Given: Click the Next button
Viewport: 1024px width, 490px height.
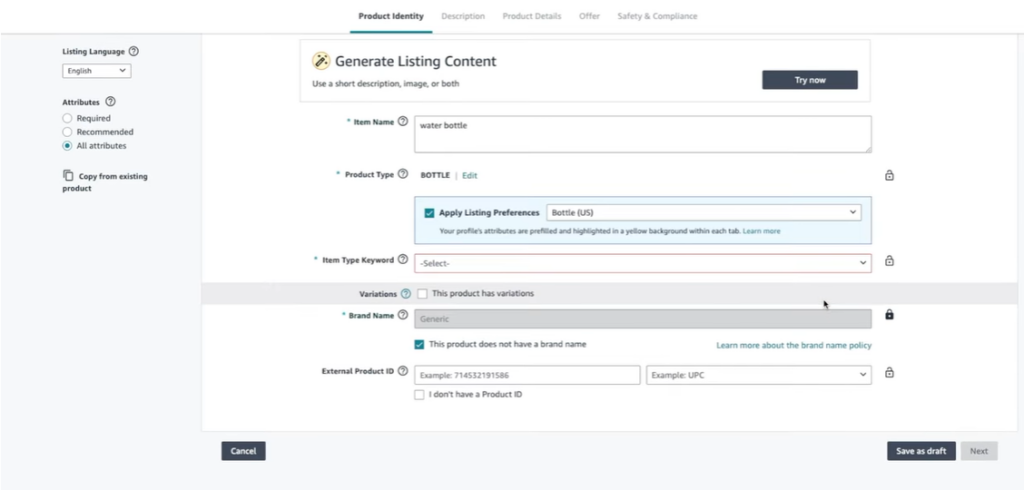Looking at the screenshot, I should (x=979, y=451).
